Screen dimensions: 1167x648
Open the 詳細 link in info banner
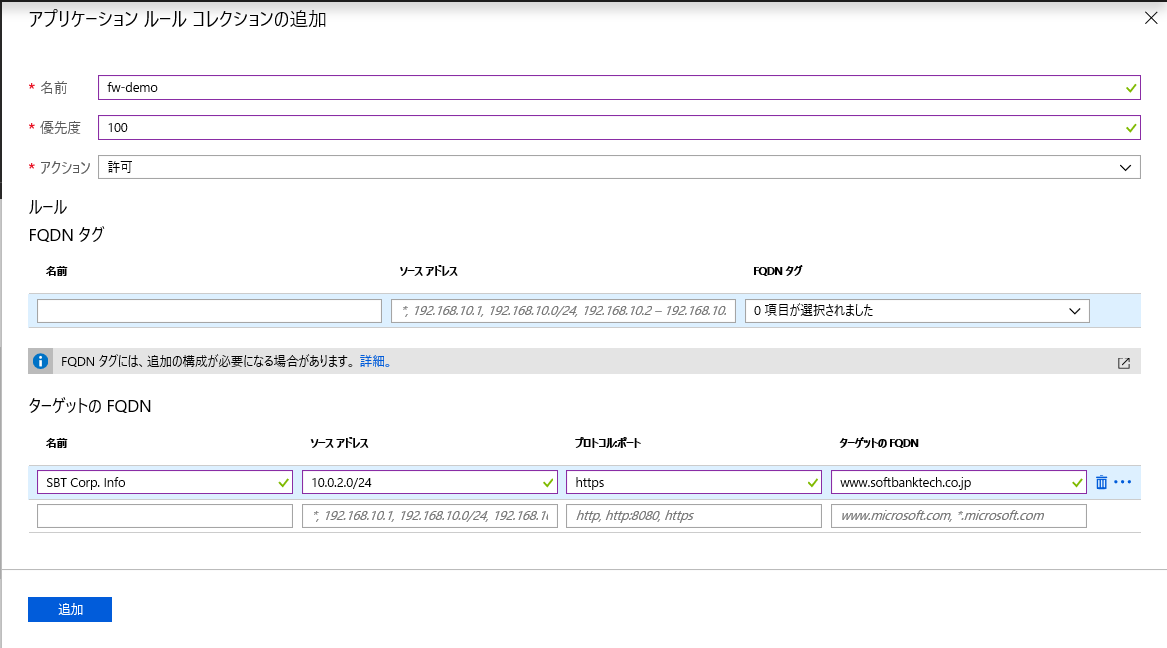point(372,362)
